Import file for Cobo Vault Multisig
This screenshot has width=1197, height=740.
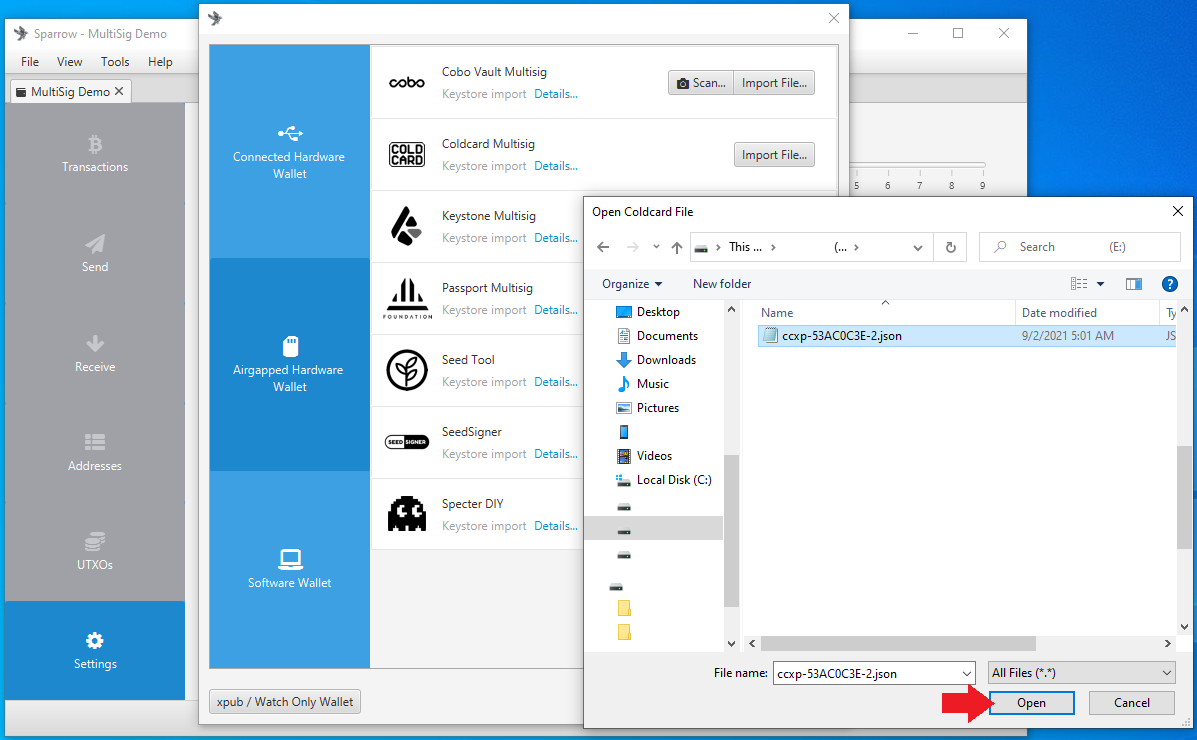coord(774,82)
